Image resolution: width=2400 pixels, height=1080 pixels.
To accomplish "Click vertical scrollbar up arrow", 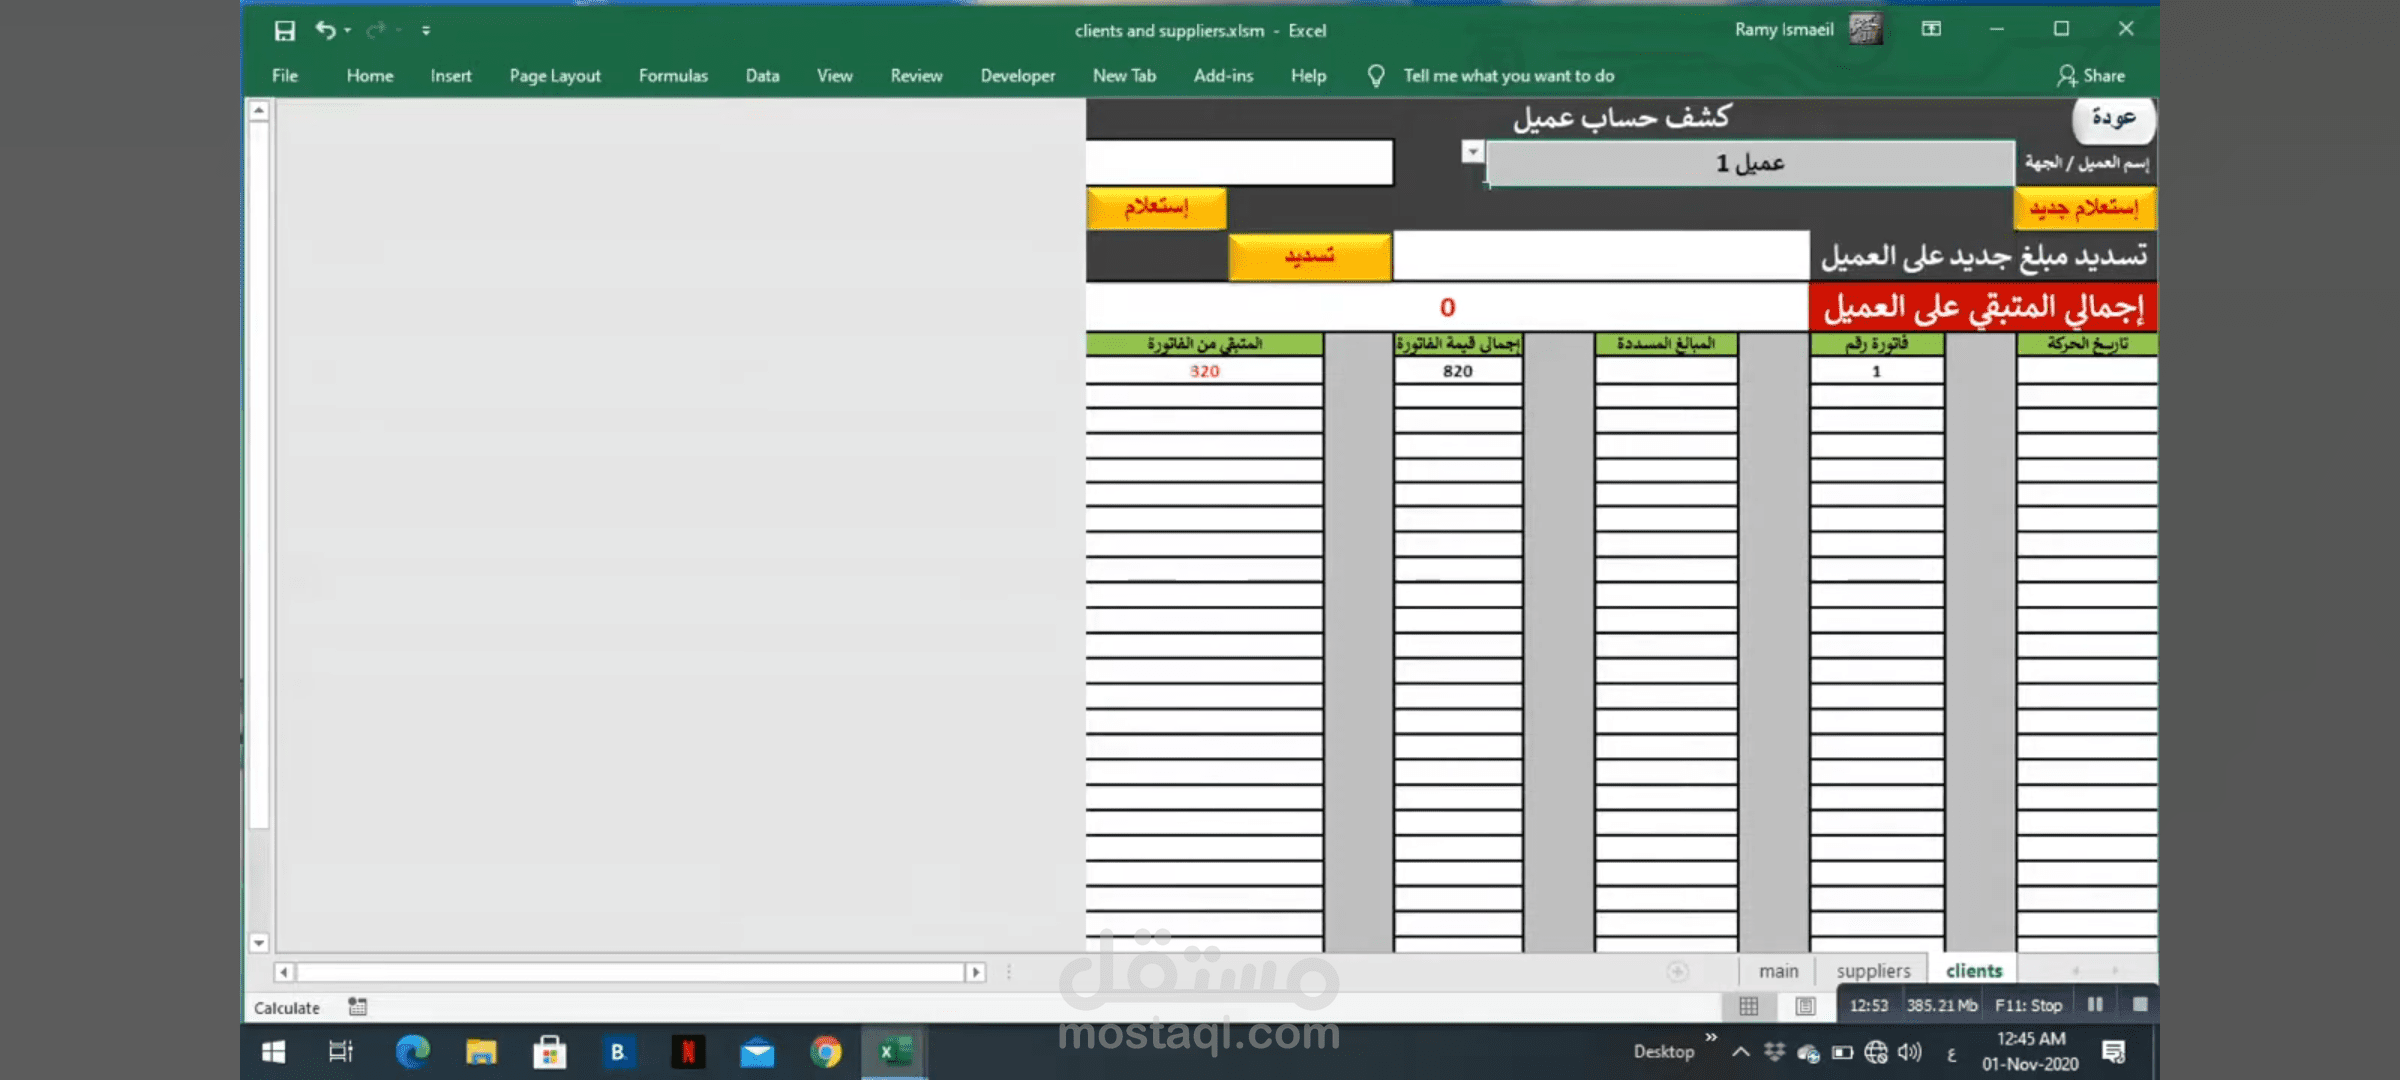I will [259, 111].
